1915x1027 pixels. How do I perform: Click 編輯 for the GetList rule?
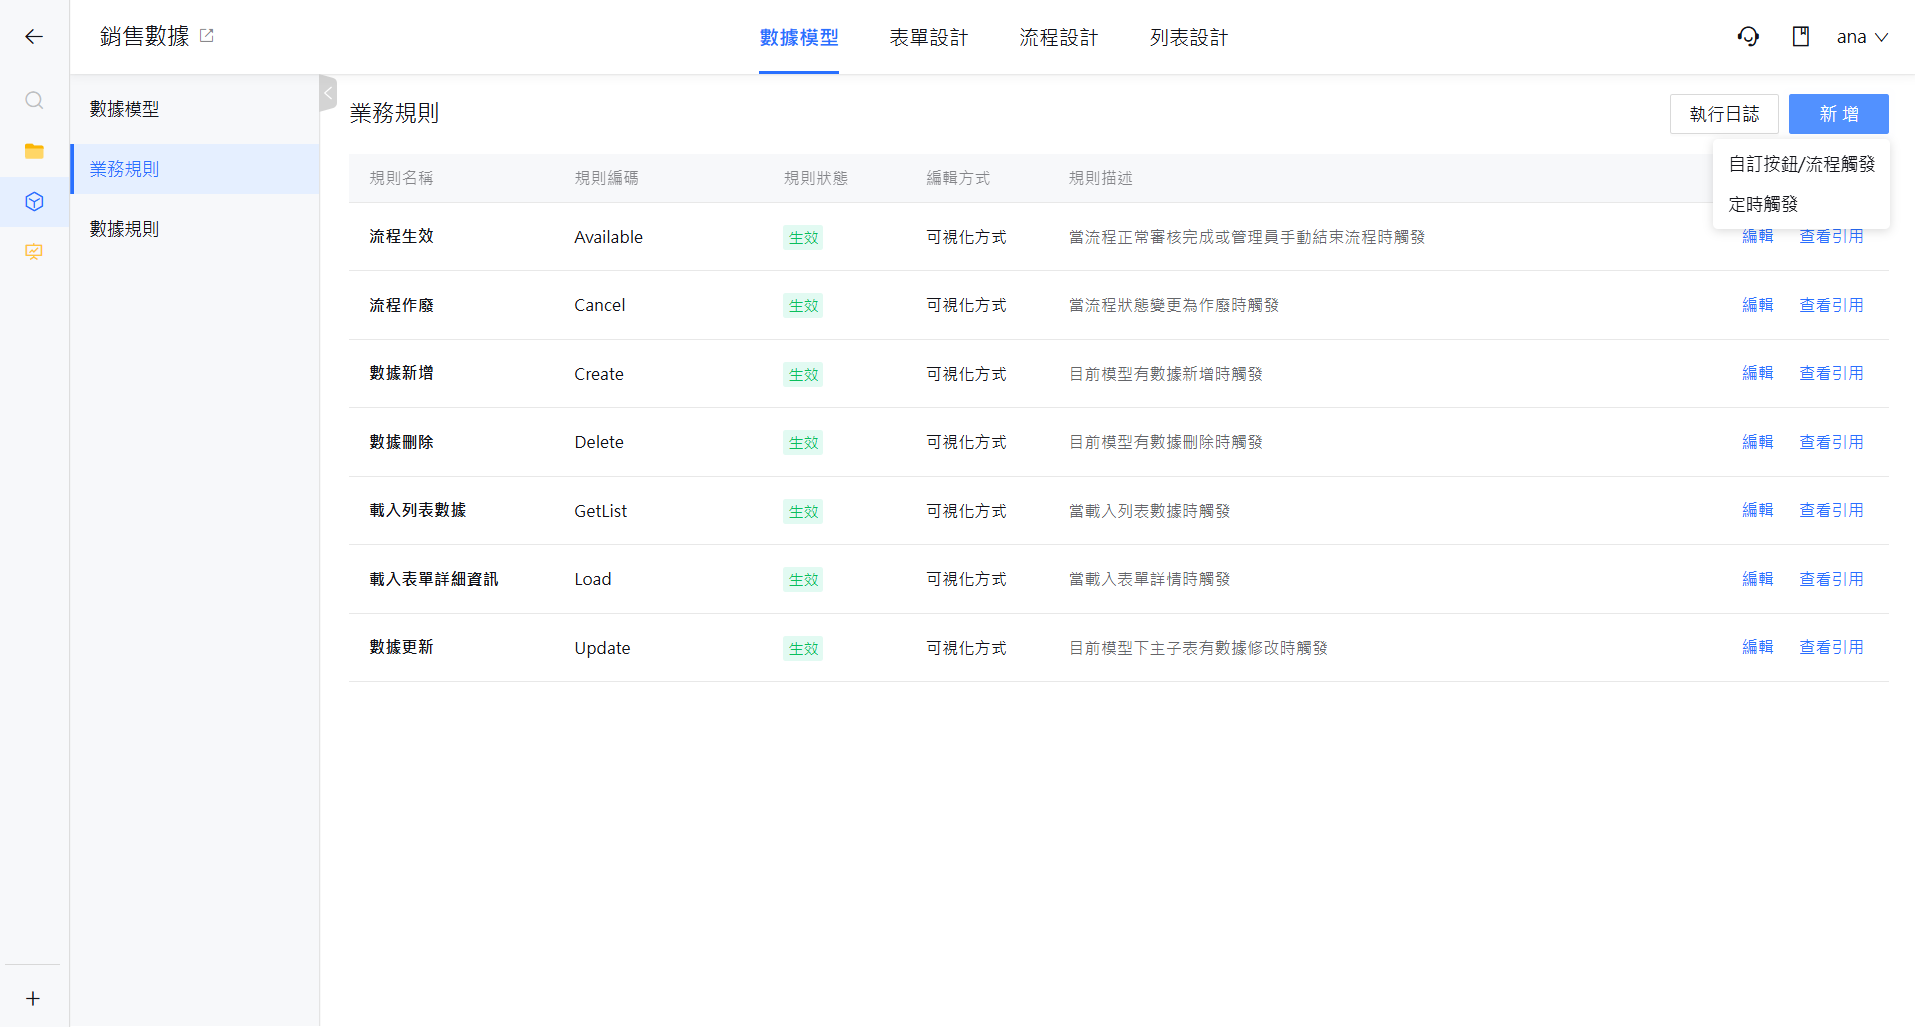1758,510
